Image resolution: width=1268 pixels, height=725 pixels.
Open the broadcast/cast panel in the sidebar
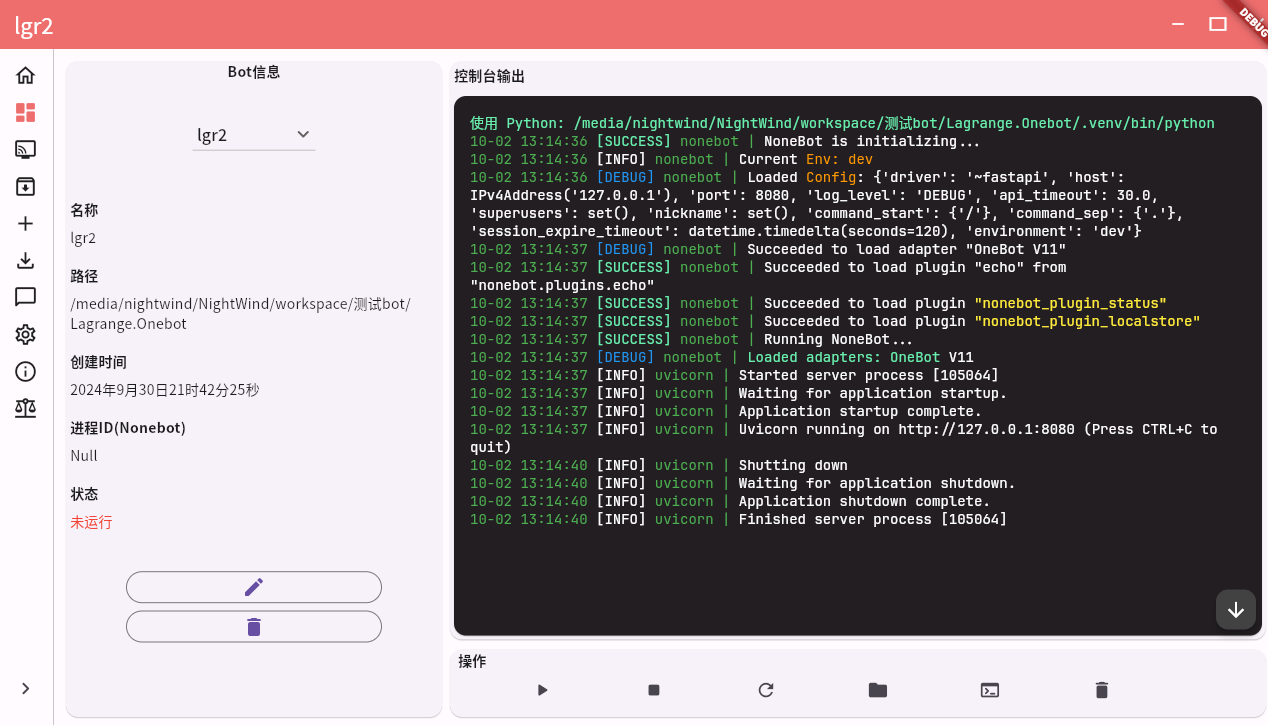pyautogui.click(x=25, y=149)
